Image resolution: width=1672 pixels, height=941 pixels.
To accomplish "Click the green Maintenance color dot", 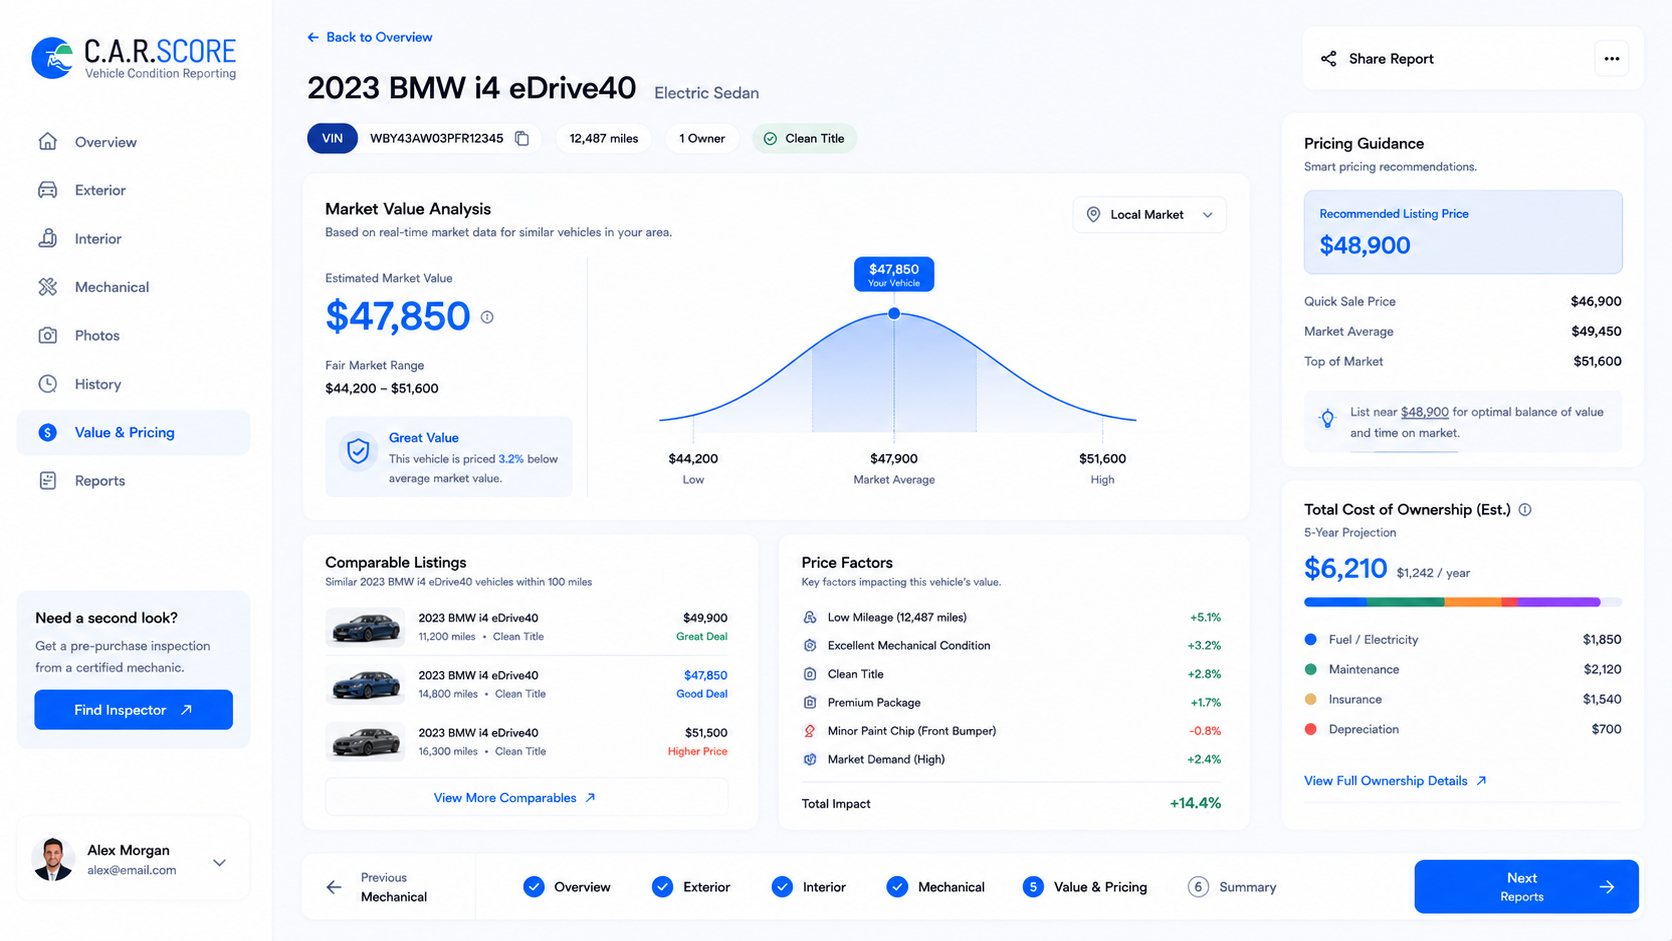I will coord(1311,669).
